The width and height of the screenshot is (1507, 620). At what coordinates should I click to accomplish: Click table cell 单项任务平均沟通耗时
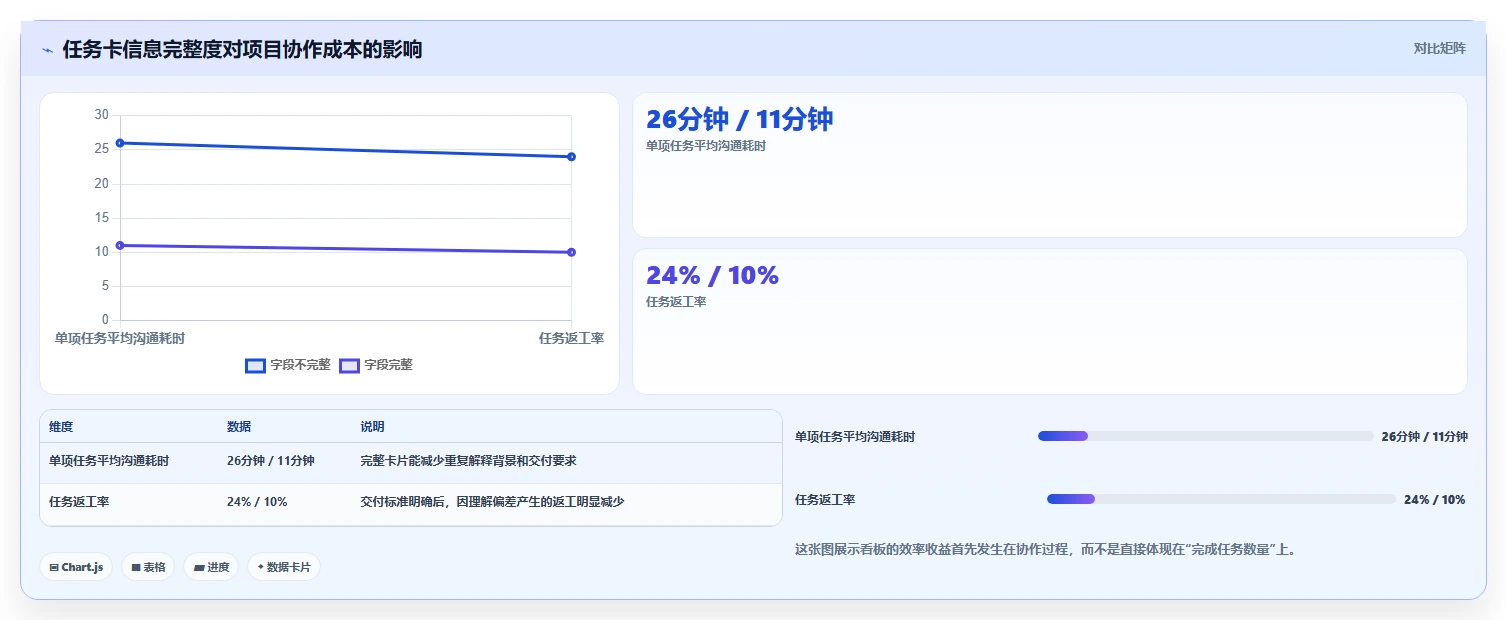click(109, 461)
